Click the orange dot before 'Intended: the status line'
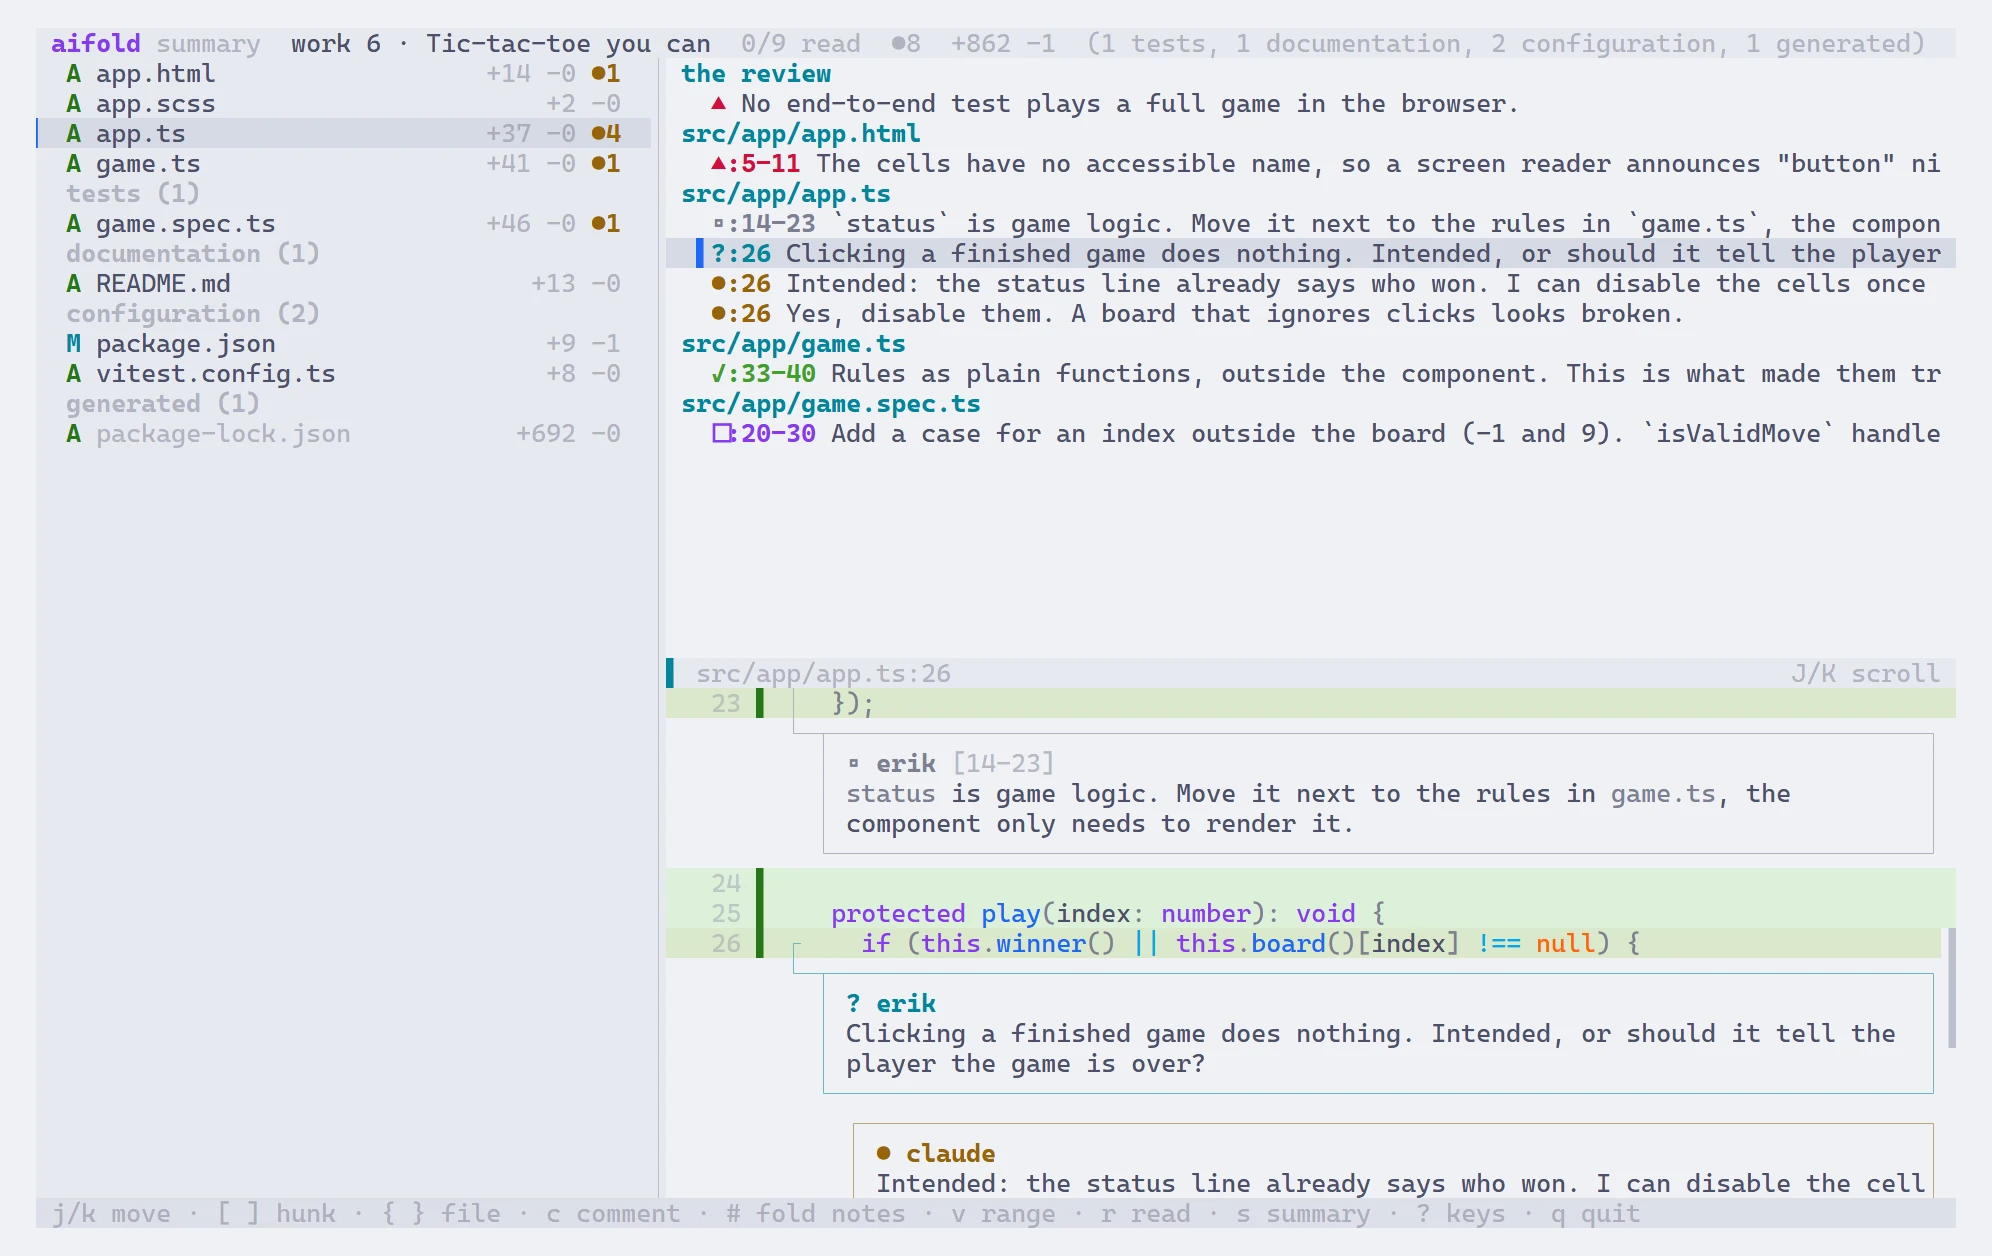This screenshot has width=1992, height=1256. (x=718, y=284)
